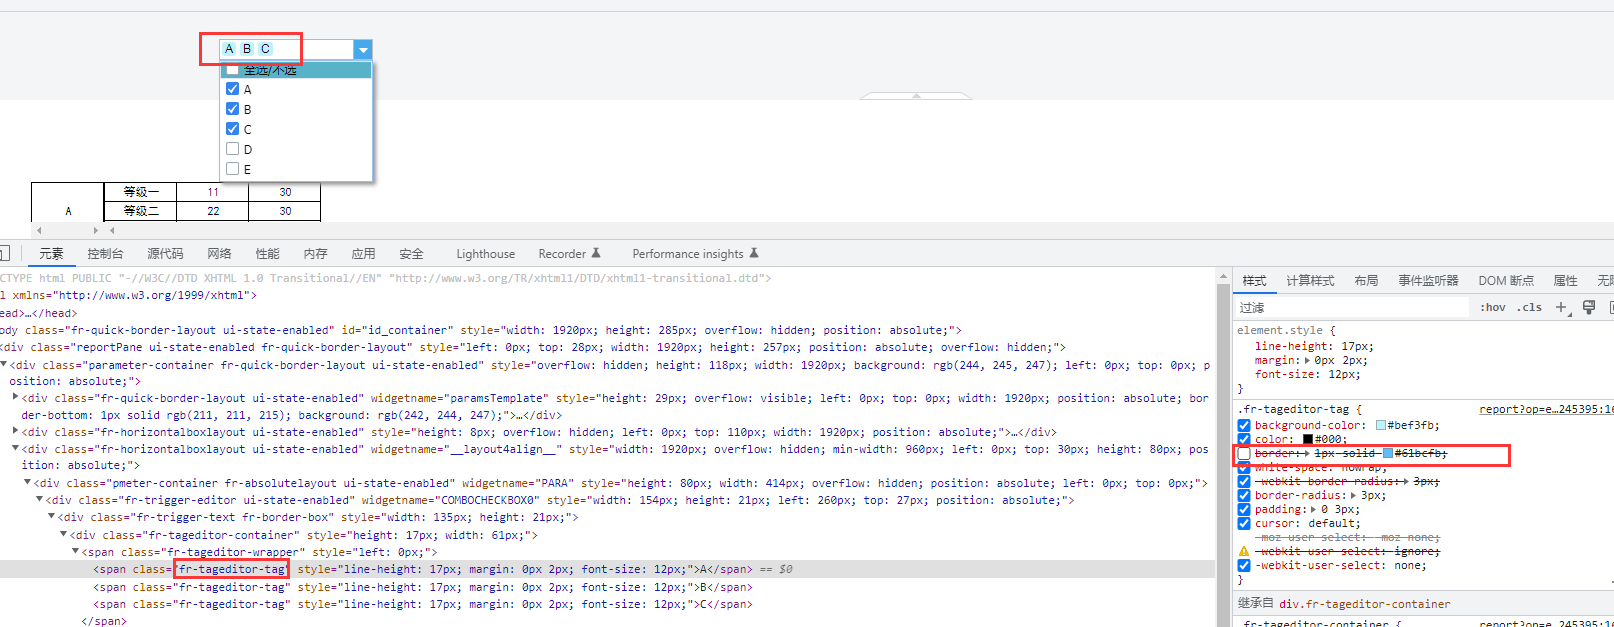
Task: Click the warning icon beside -webkit-user-select: ignore
Action: coord(1244,551)
